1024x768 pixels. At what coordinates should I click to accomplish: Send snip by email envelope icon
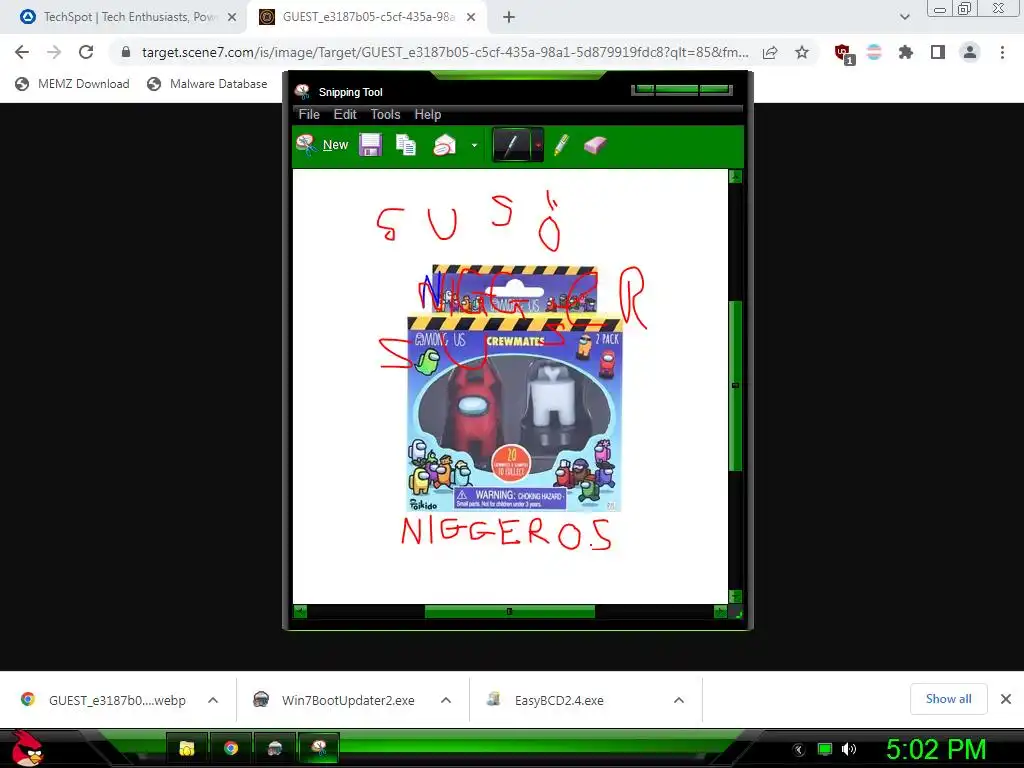click(445, 144)
